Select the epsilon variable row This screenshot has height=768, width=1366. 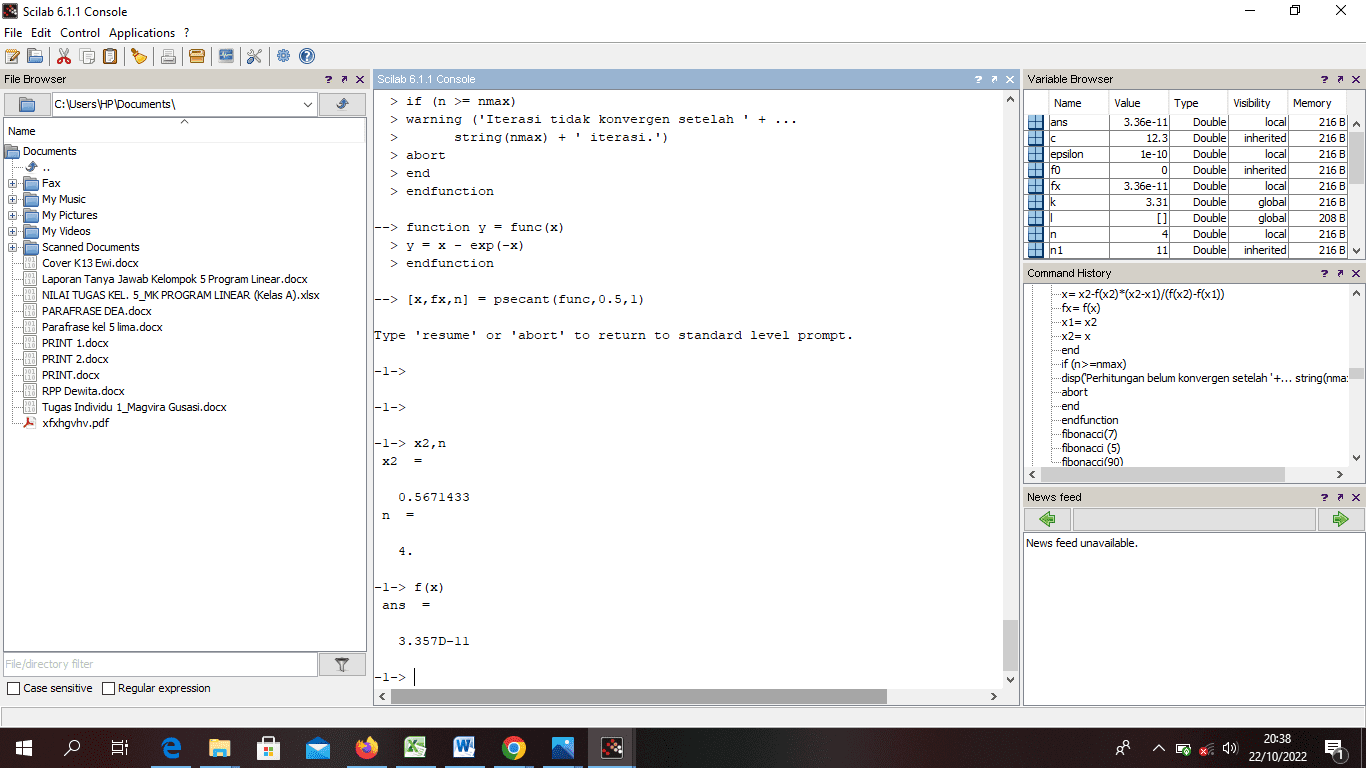(x=1187, y=154)
